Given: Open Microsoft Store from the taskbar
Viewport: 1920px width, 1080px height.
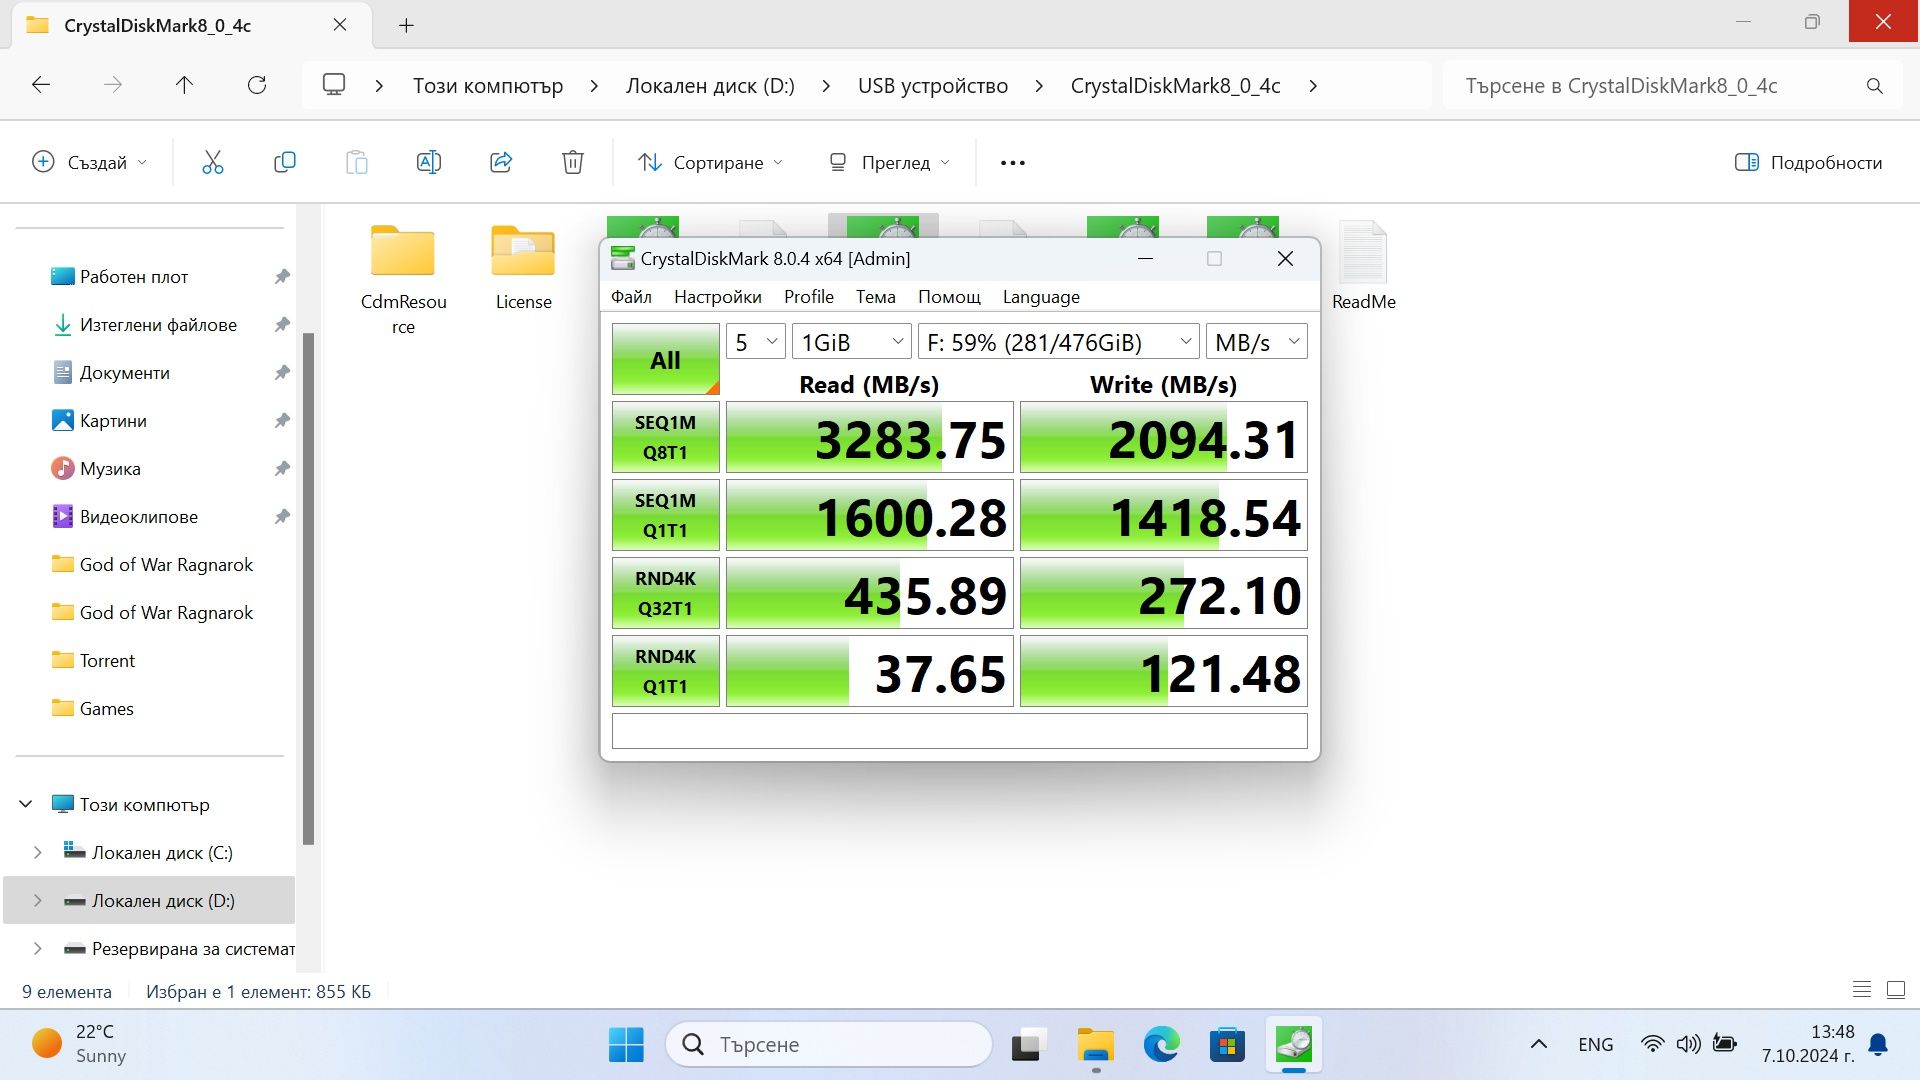Looking at the screenshot, I should 1227,1045.
